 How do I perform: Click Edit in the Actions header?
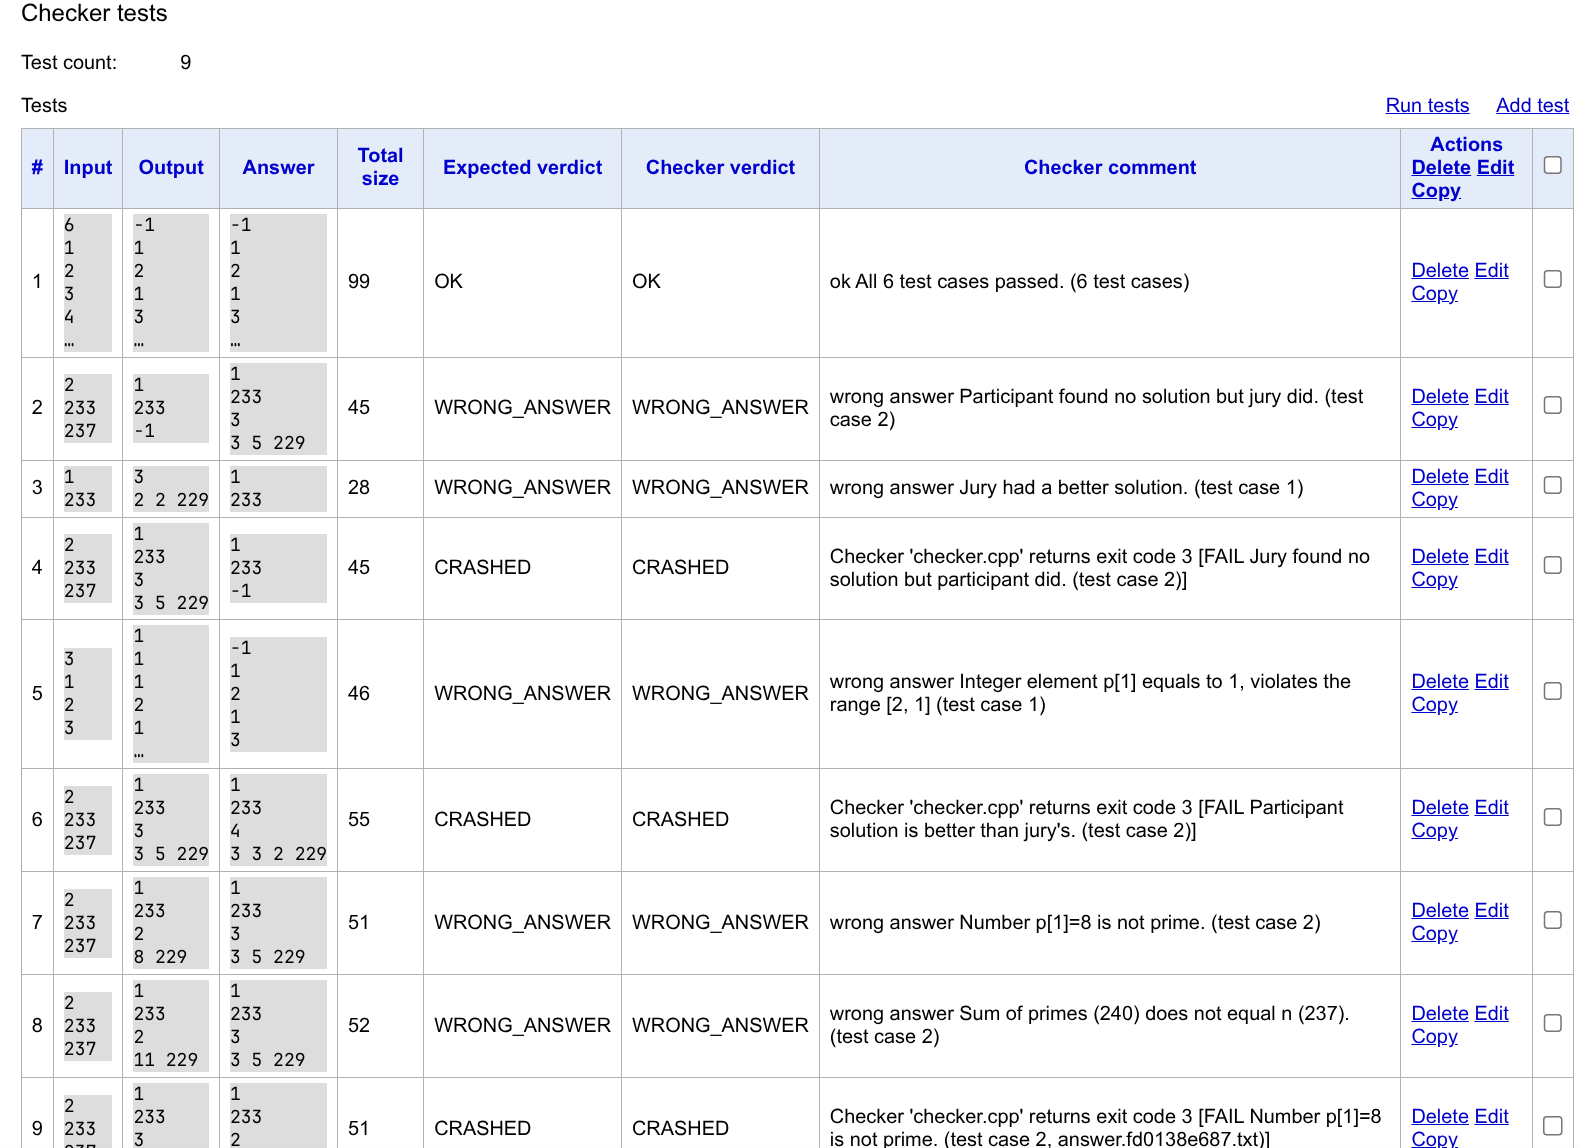tap(1495, 168)
